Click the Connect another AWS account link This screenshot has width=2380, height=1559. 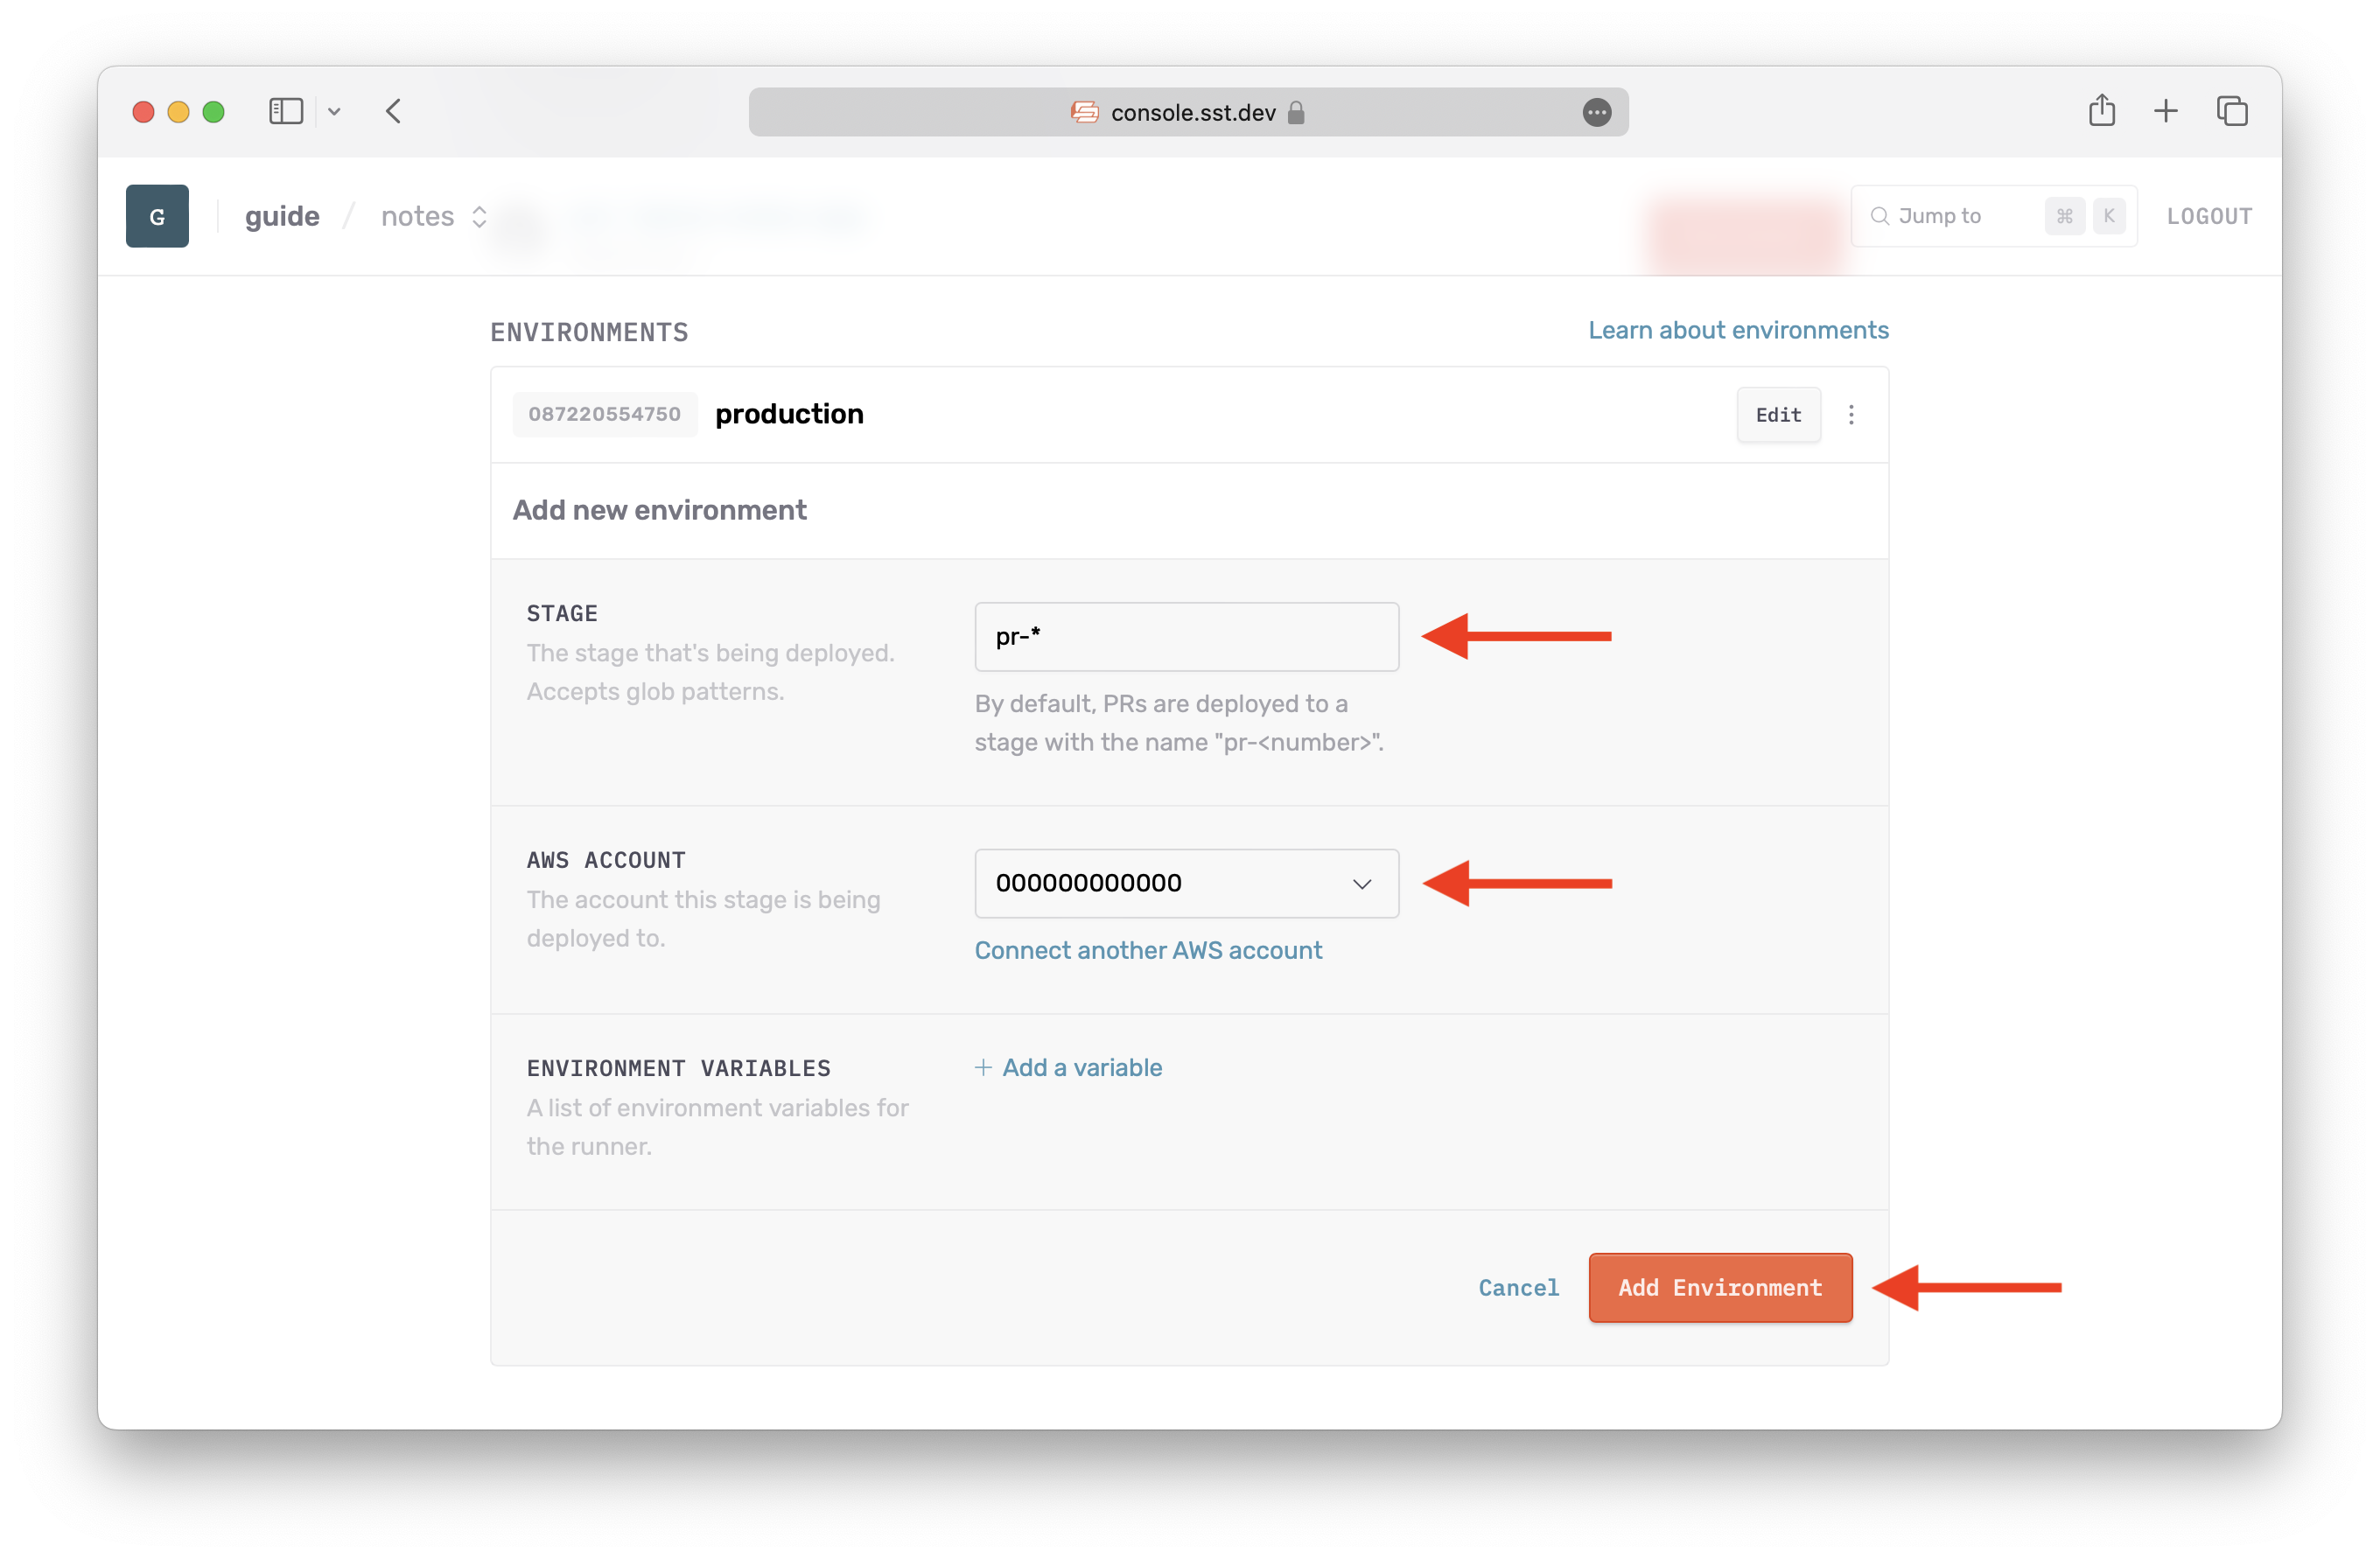[x=1146, y=950]
